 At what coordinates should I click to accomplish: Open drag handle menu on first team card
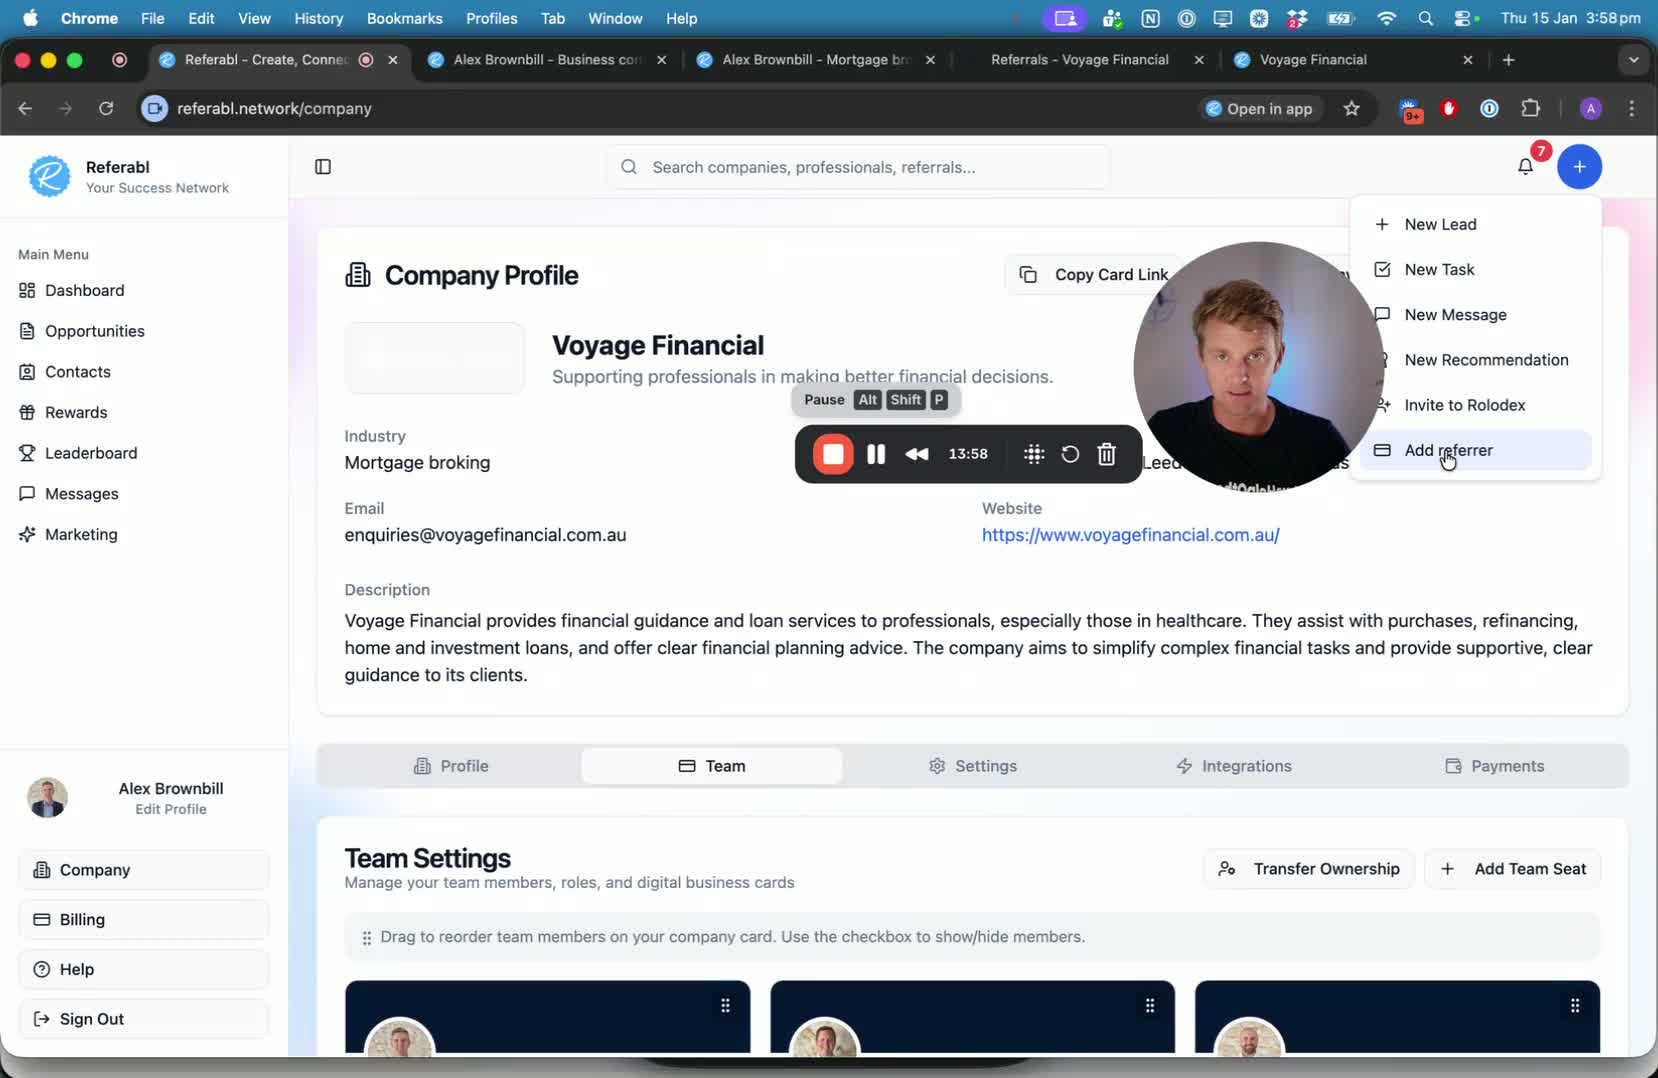725,1006
